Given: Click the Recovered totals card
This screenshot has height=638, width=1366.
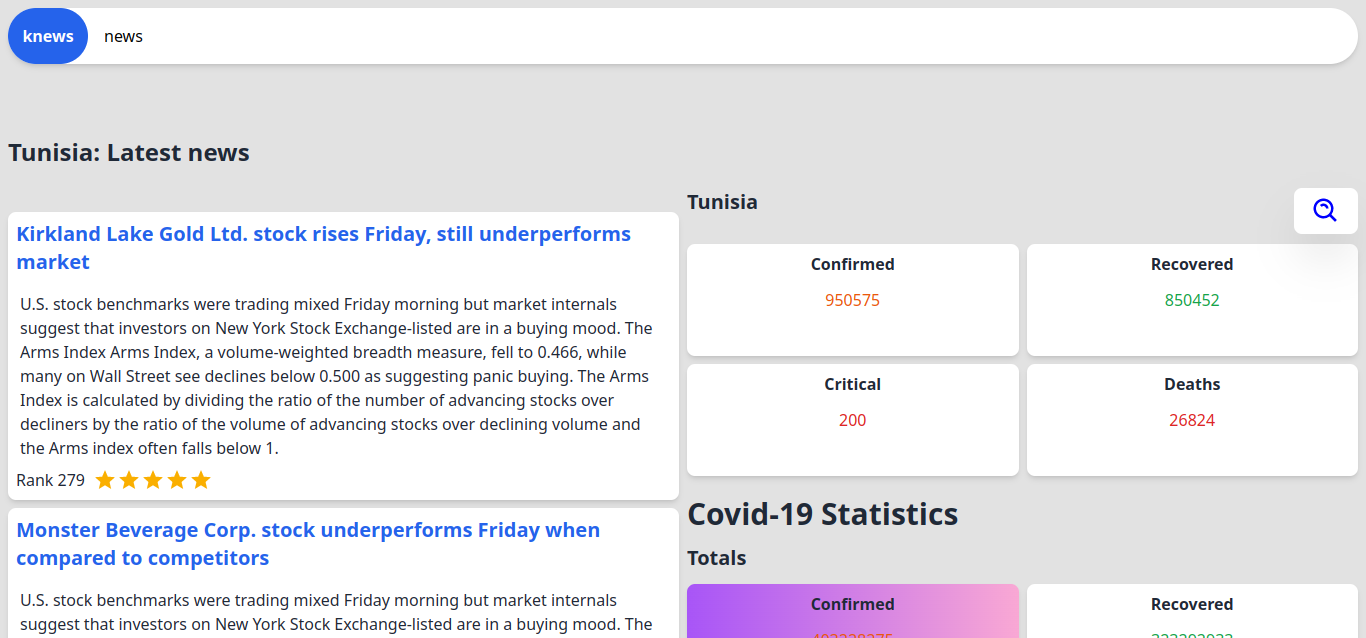Looking at the screenshot, I should tap(1192, 611).
